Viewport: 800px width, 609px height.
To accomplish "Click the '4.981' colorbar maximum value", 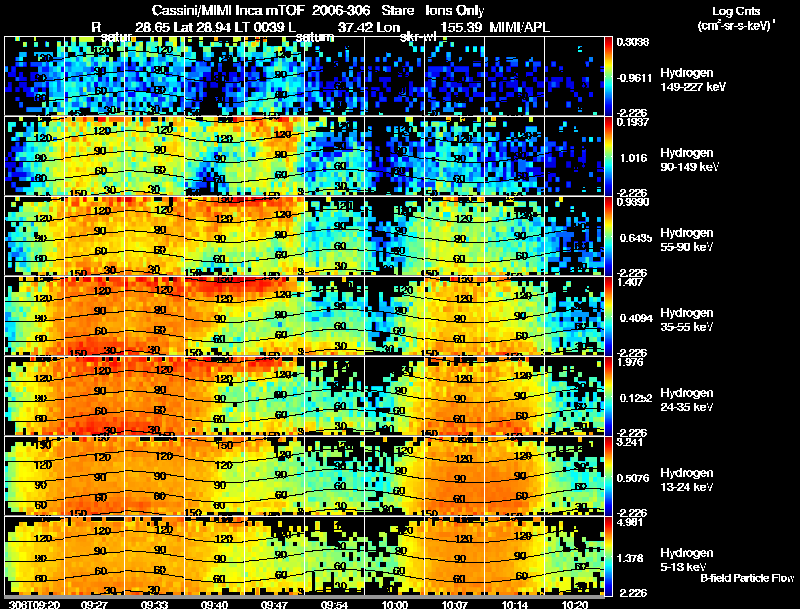I will click(630, 522).
